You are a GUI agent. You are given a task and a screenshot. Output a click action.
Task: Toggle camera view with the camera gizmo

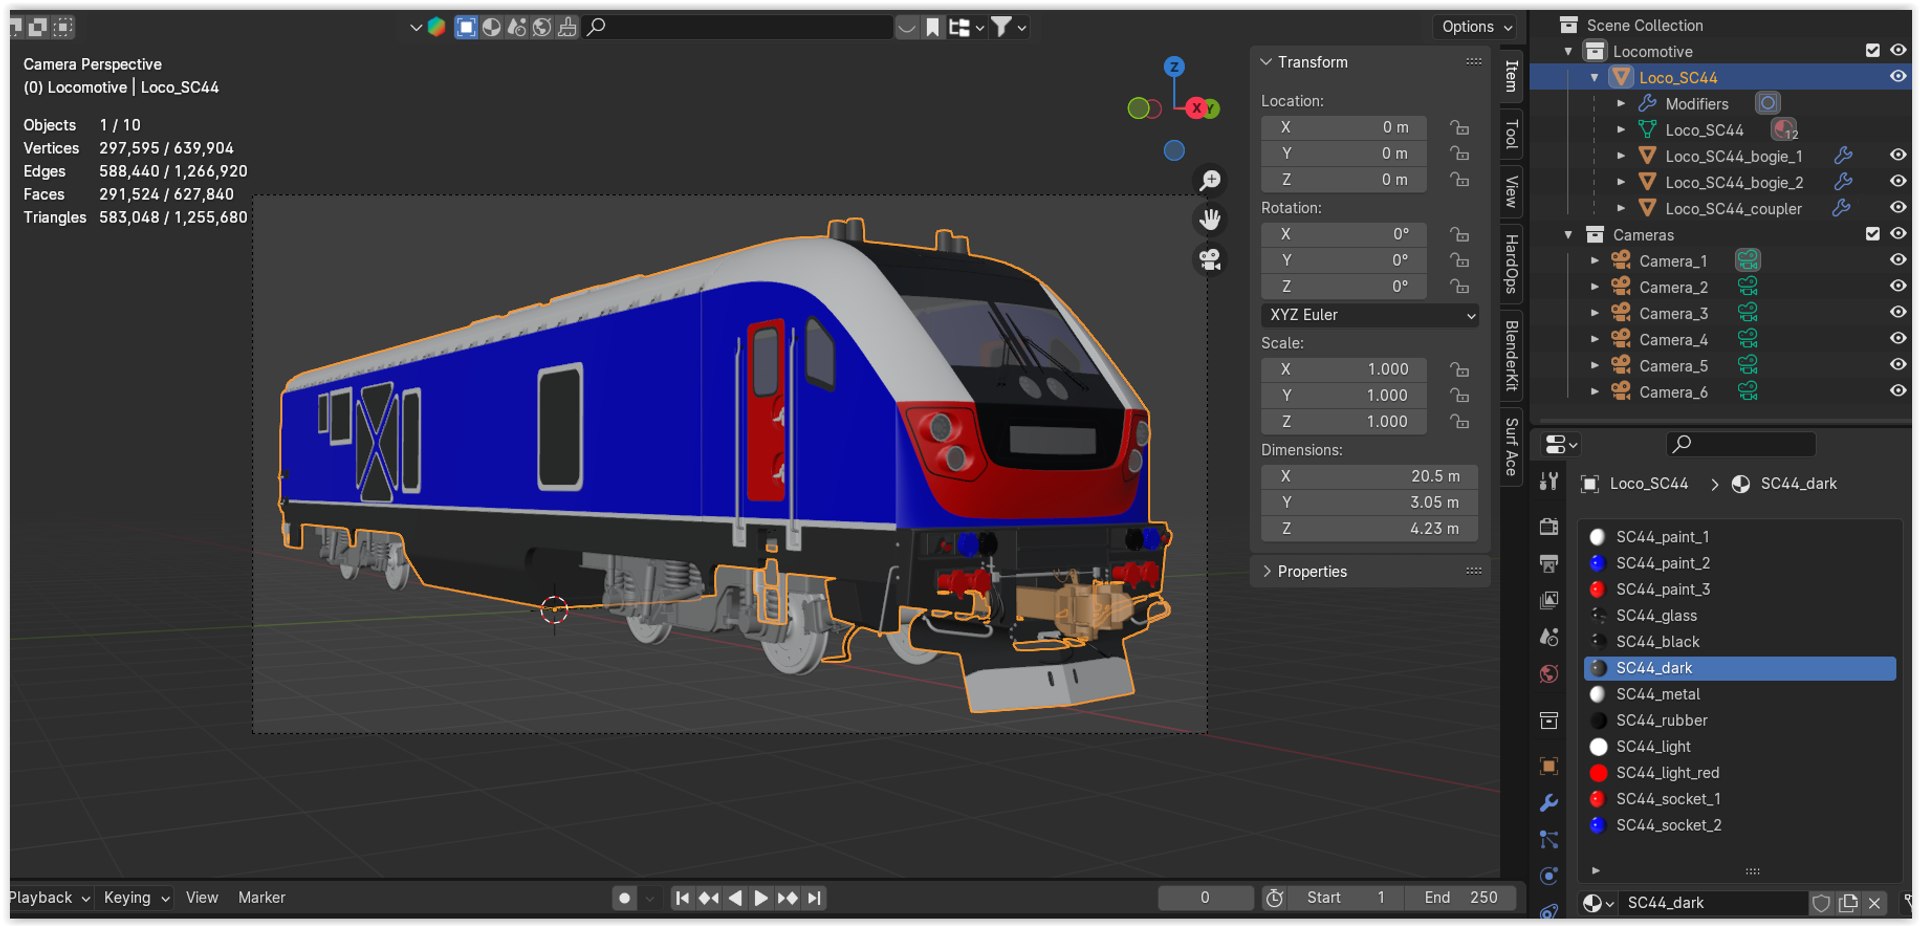pyautogui.click(x=1210, y=260)
